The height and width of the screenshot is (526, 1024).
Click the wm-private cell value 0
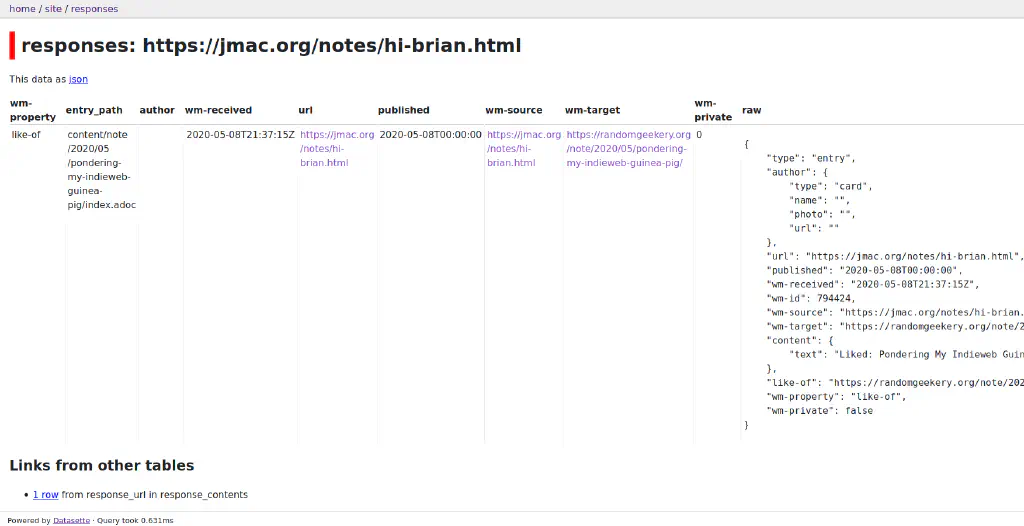[699, 135]
